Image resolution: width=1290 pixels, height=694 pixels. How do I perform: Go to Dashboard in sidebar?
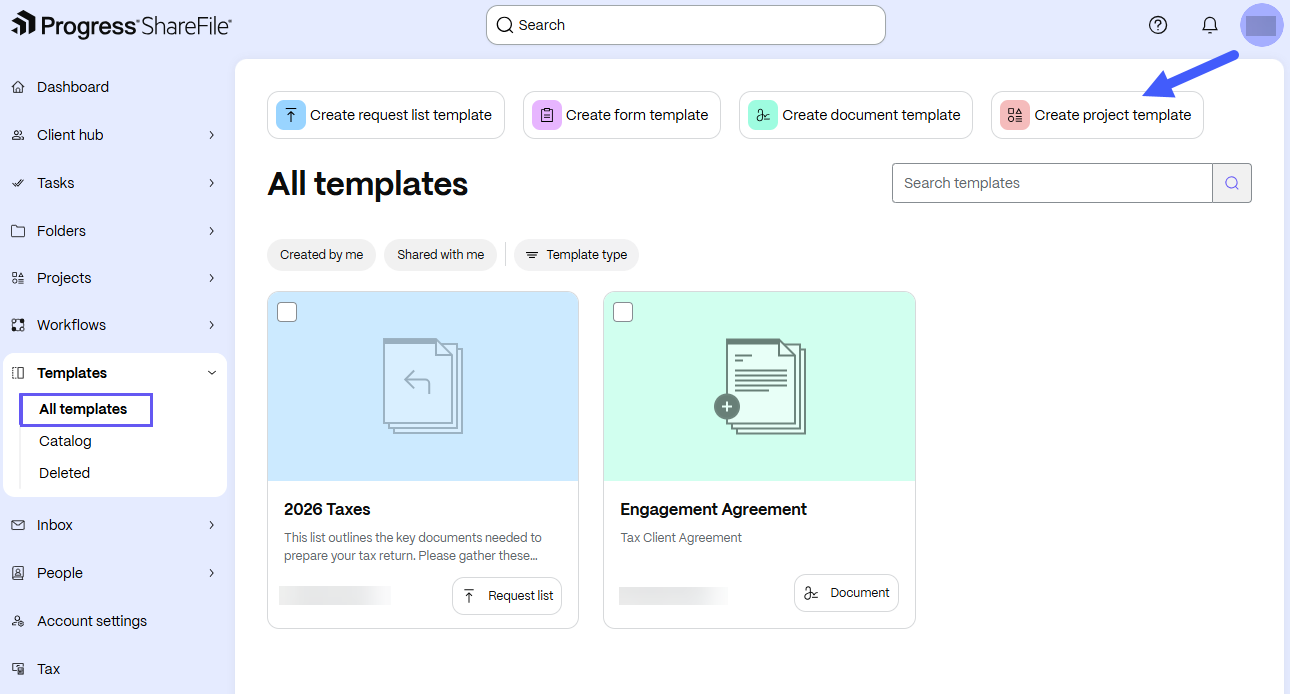point(73,87)
